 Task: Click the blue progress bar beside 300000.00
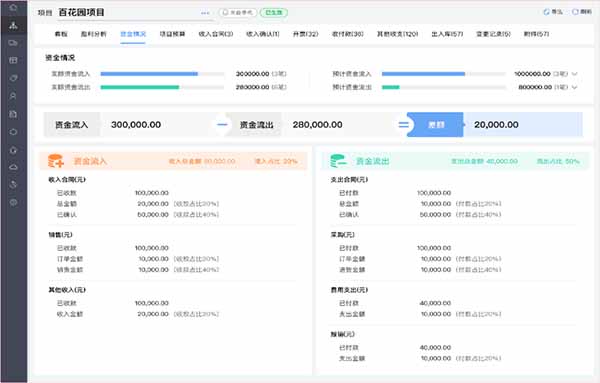pyautogui.click(x=149, y=74)
